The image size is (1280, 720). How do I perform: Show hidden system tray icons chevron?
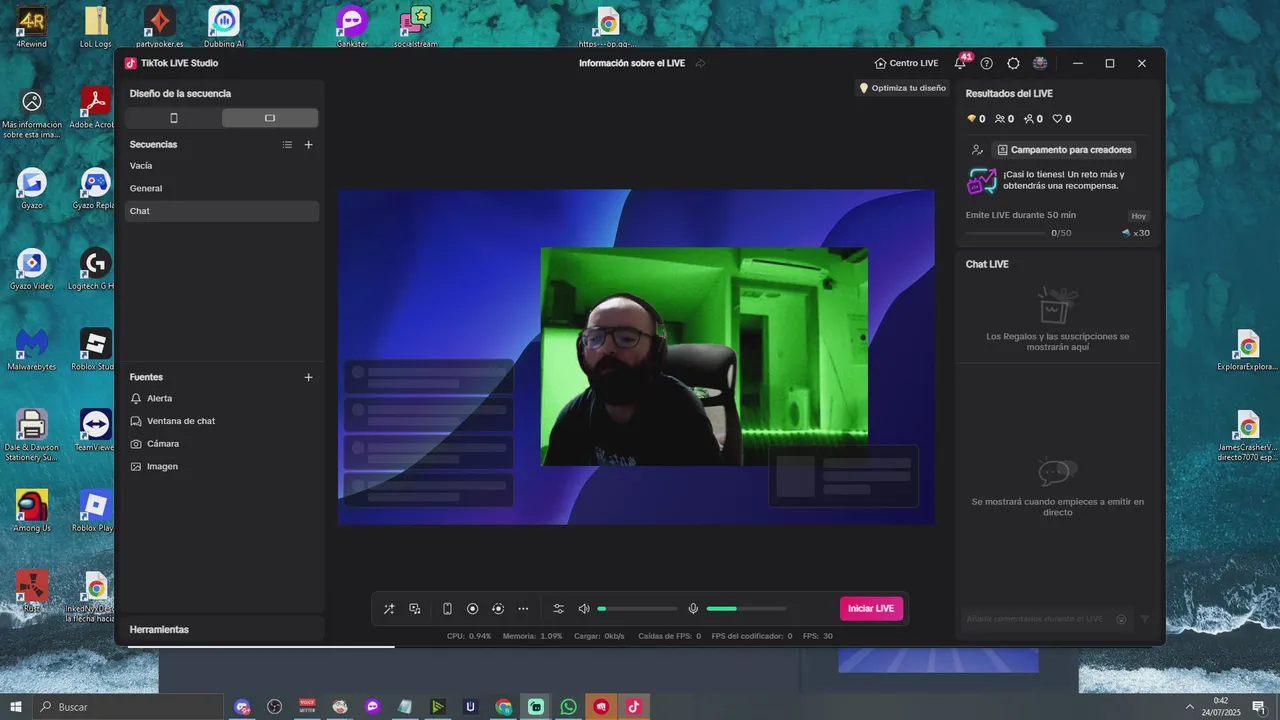[x=1190, y=707]
